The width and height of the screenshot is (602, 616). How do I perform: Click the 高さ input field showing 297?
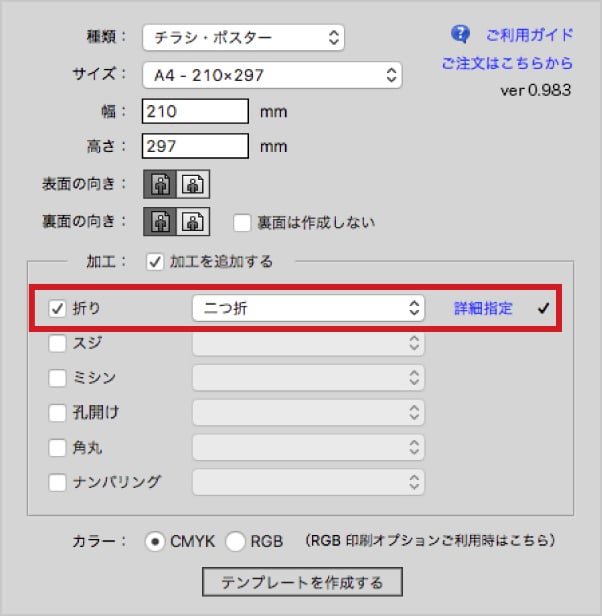[195, 146]
